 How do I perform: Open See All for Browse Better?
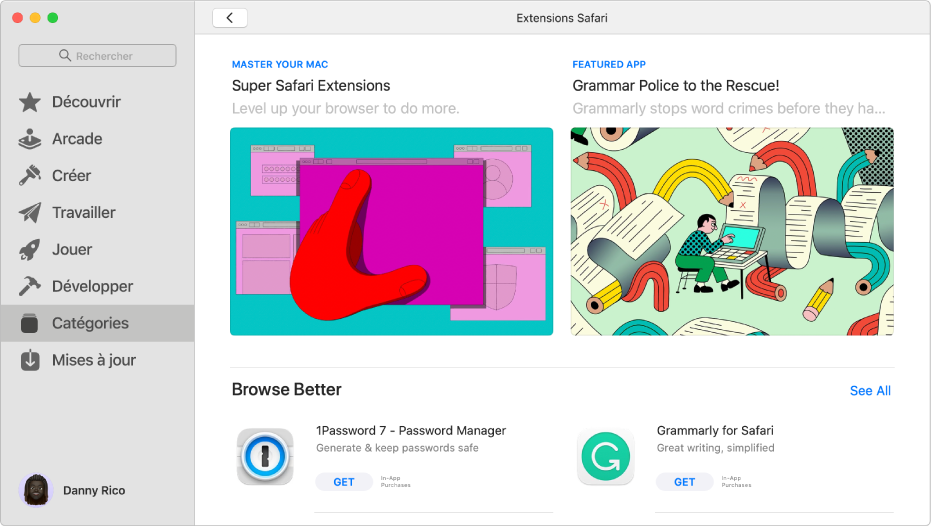870,391
